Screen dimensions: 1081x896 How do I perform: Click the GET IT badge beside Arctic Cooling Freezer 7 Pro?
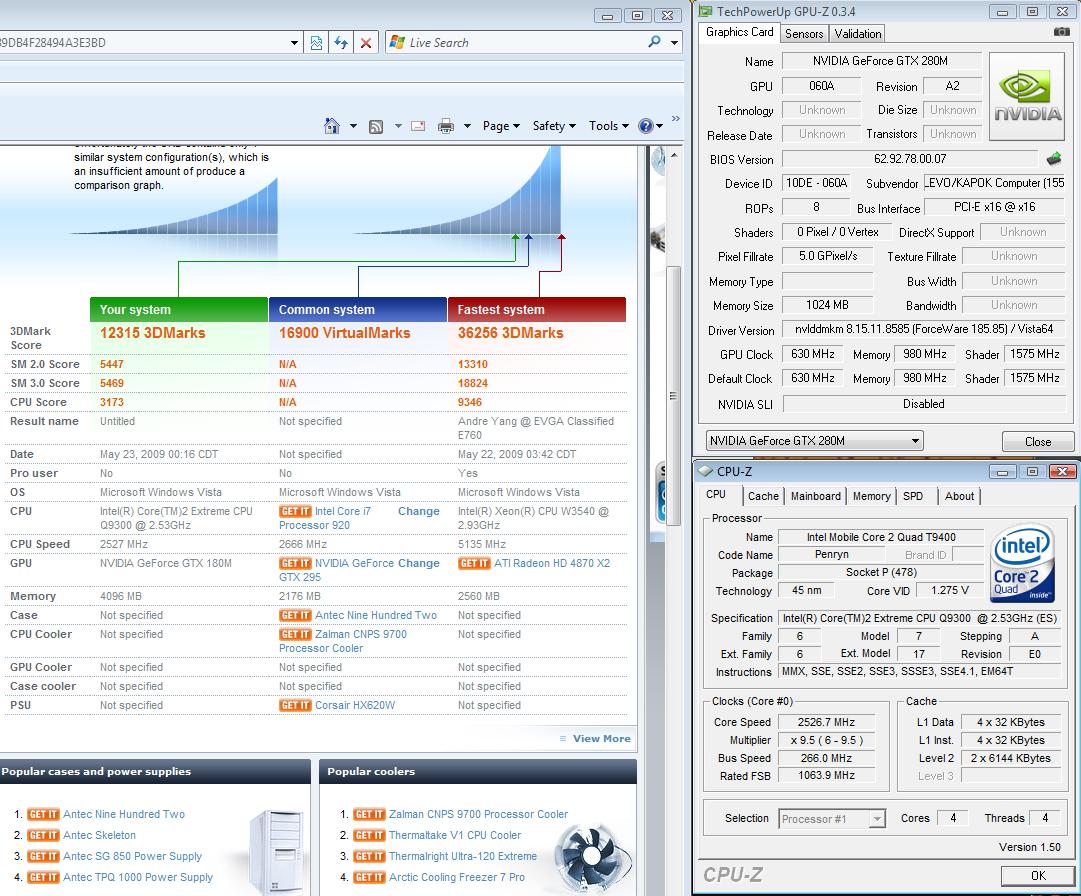(370, 877)
